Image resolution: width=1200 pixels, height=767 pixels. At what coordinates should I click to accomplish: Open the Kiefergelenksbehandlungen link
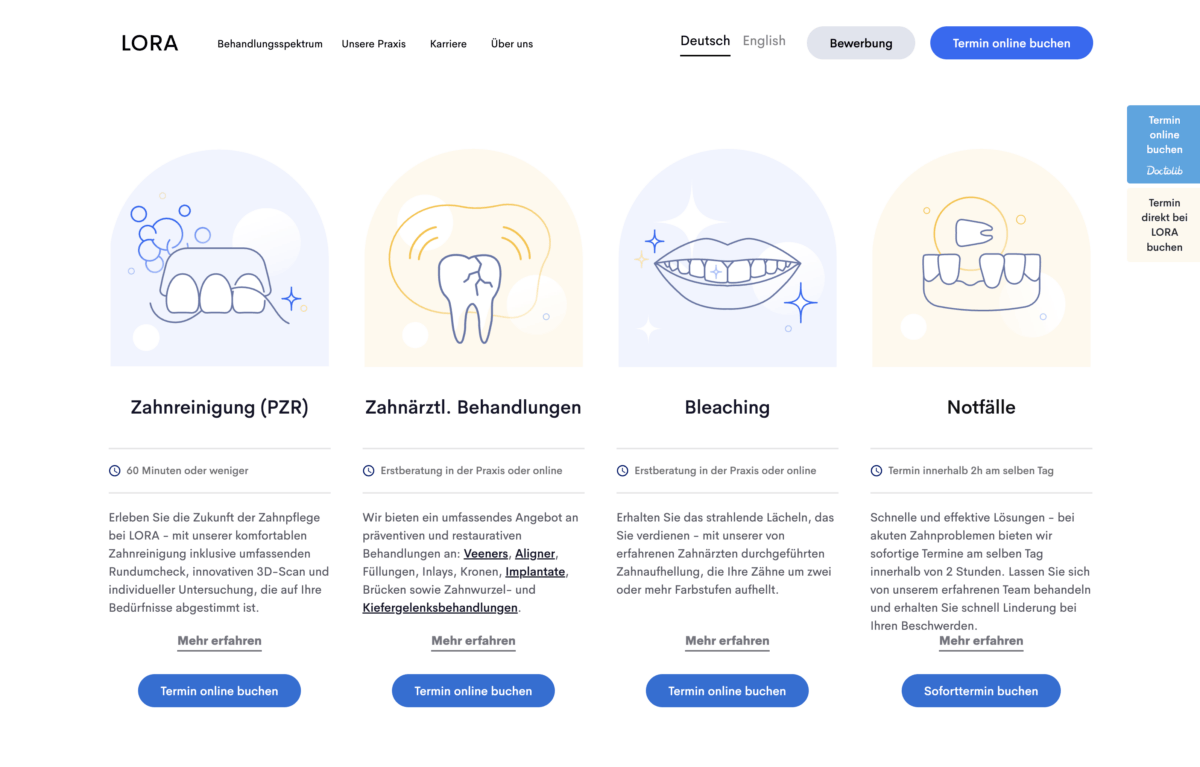click(440, 608)
